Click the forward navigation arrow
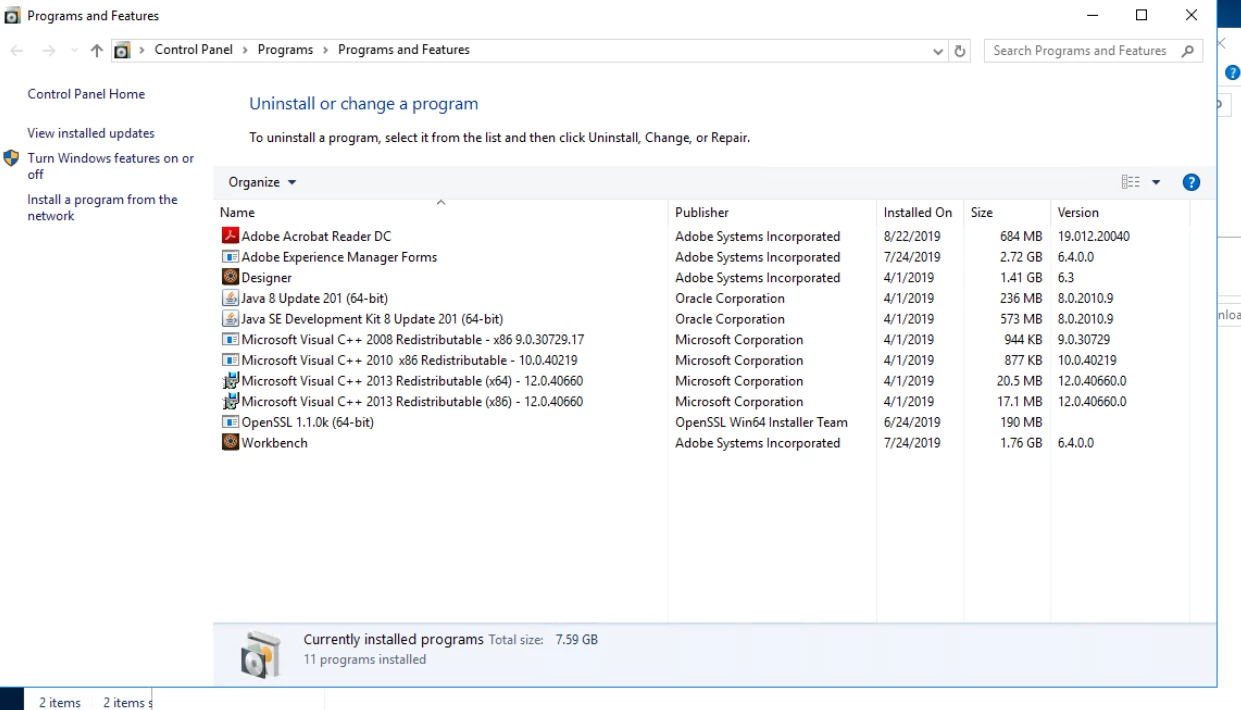 [48, 51]
